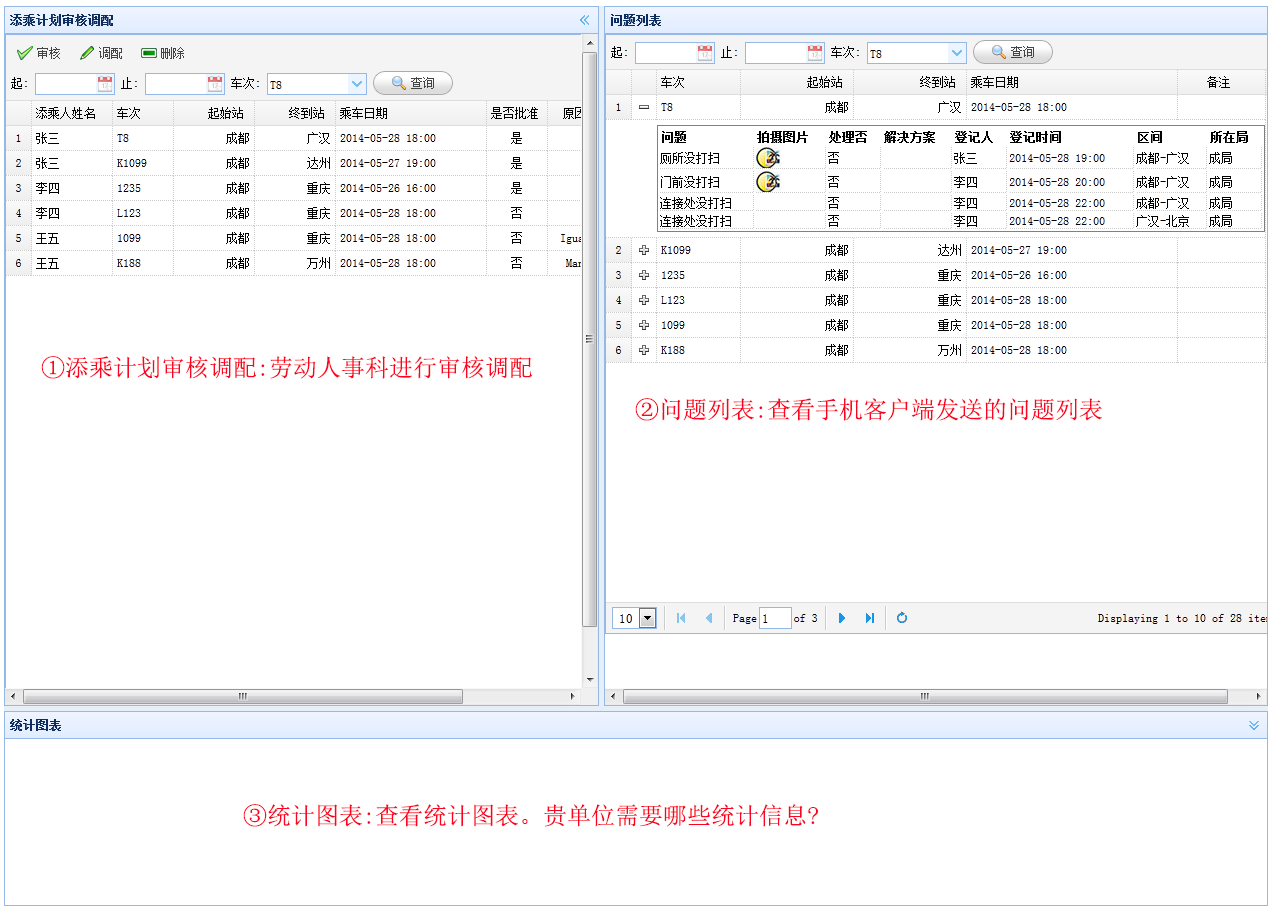Collapse the 添乘计划审核调配 panel
Viewport: 1275px width, 914px height.
[x=585, y=20]
